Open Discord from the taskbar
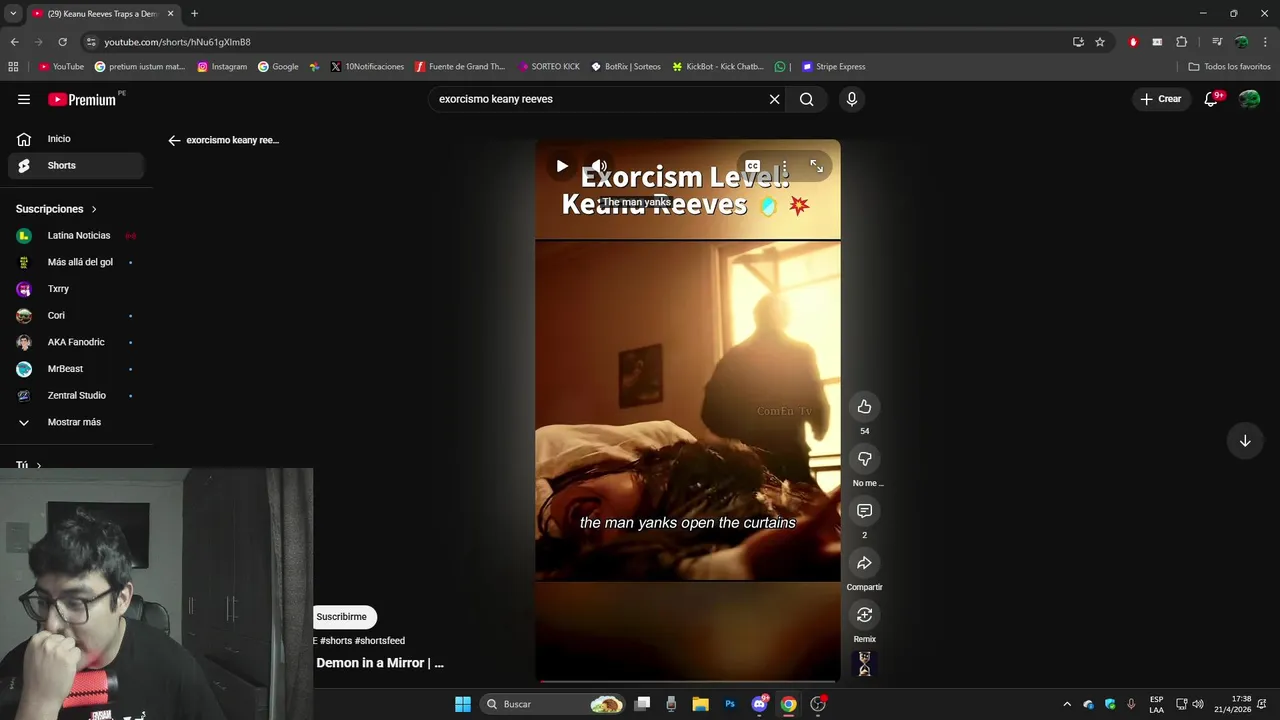This screenshot has width=1280, height=720. pyautogui.click(x=759, y=704)
